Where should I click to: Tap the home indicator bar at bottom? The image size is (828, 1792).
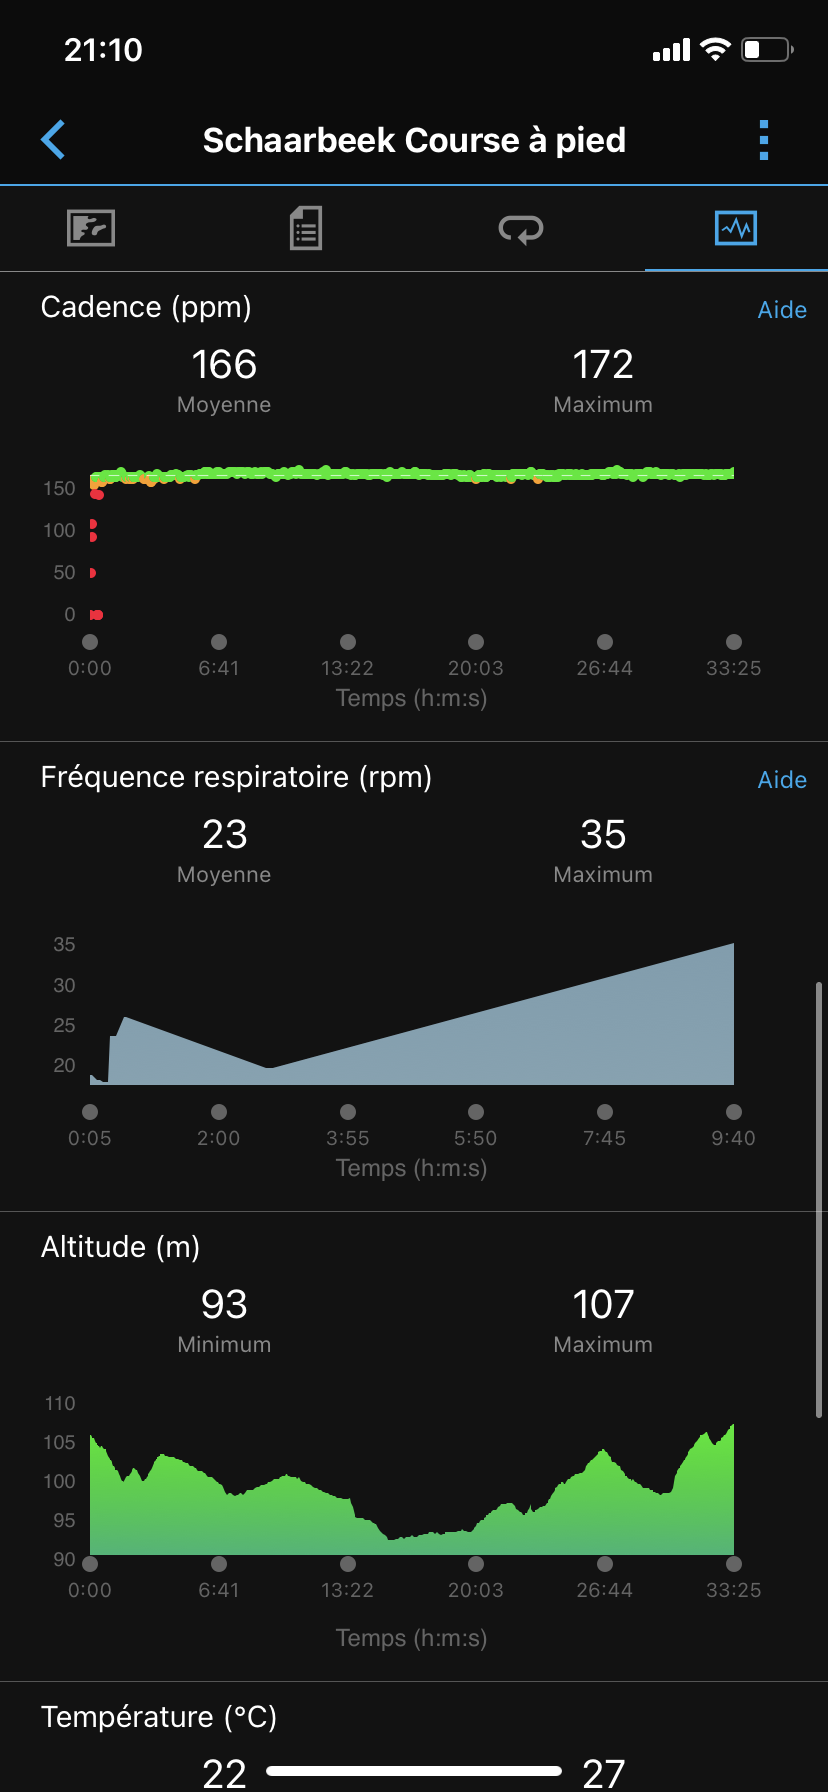coord(414,1771)
